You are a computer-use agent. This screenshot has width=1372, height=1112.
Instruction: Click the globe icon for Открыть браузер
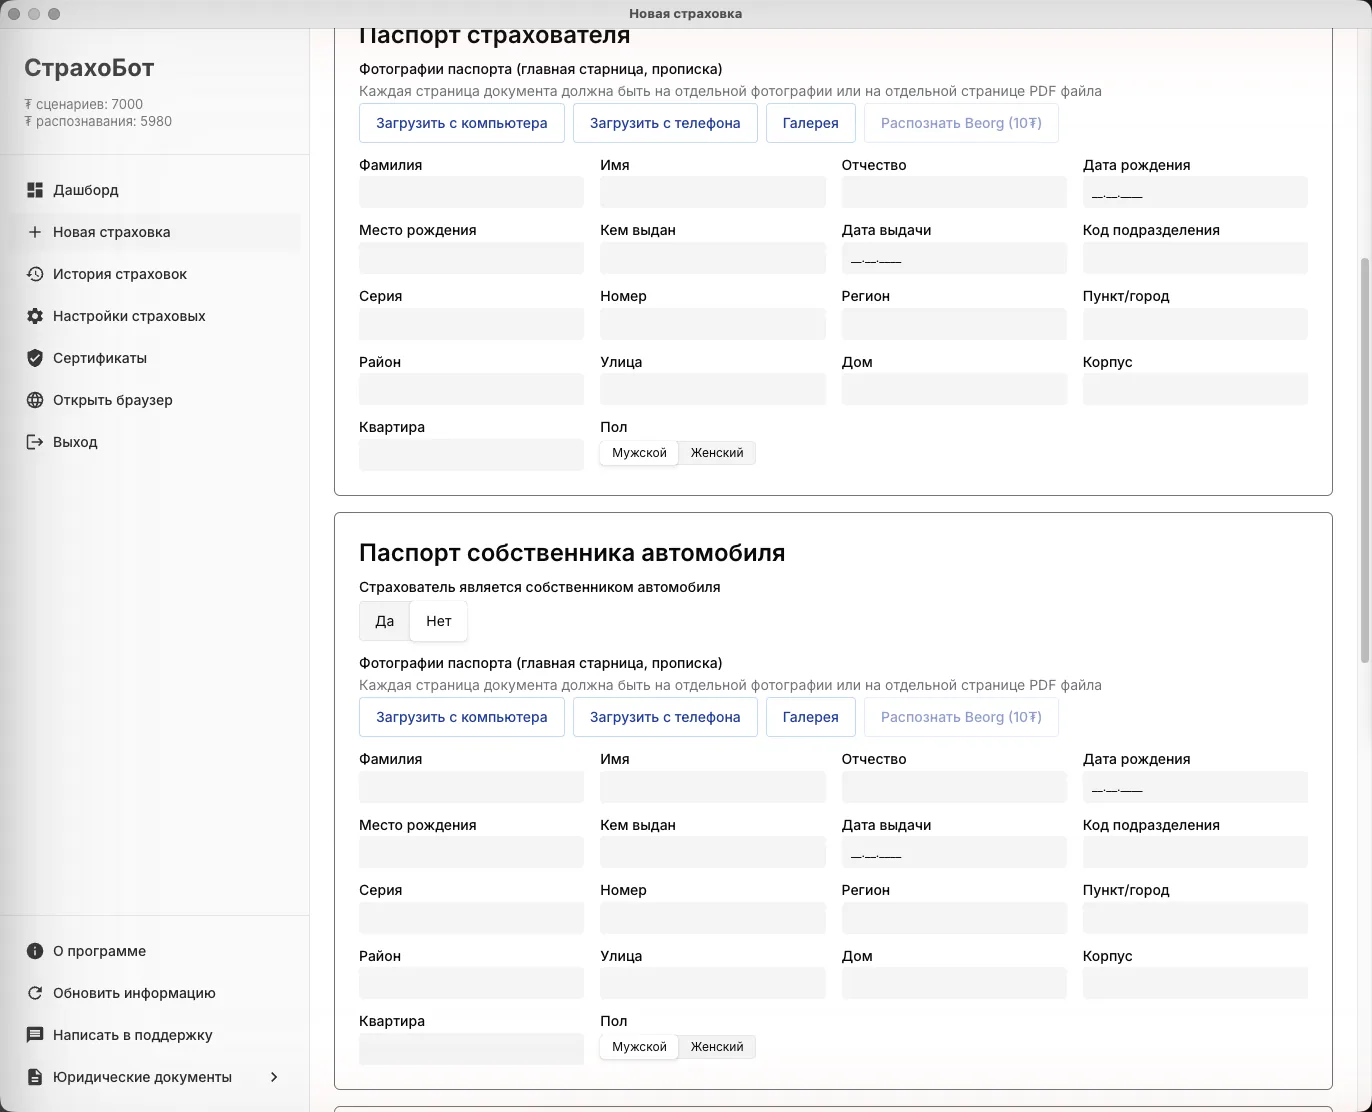35,400
